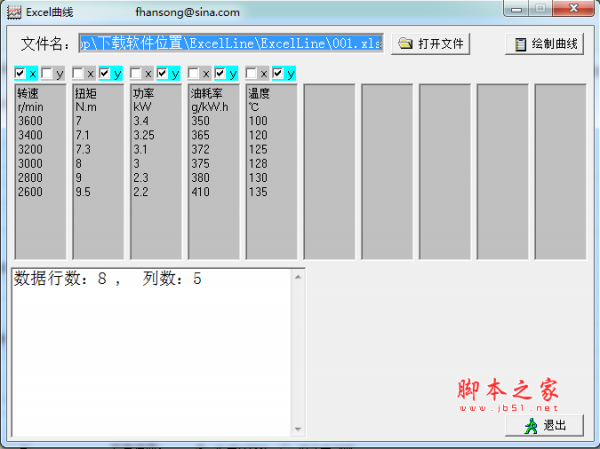Select value 3600 in 转速 column
This screenshot has height=449, width=600.
pyautogui.click(x=30, y=121)
